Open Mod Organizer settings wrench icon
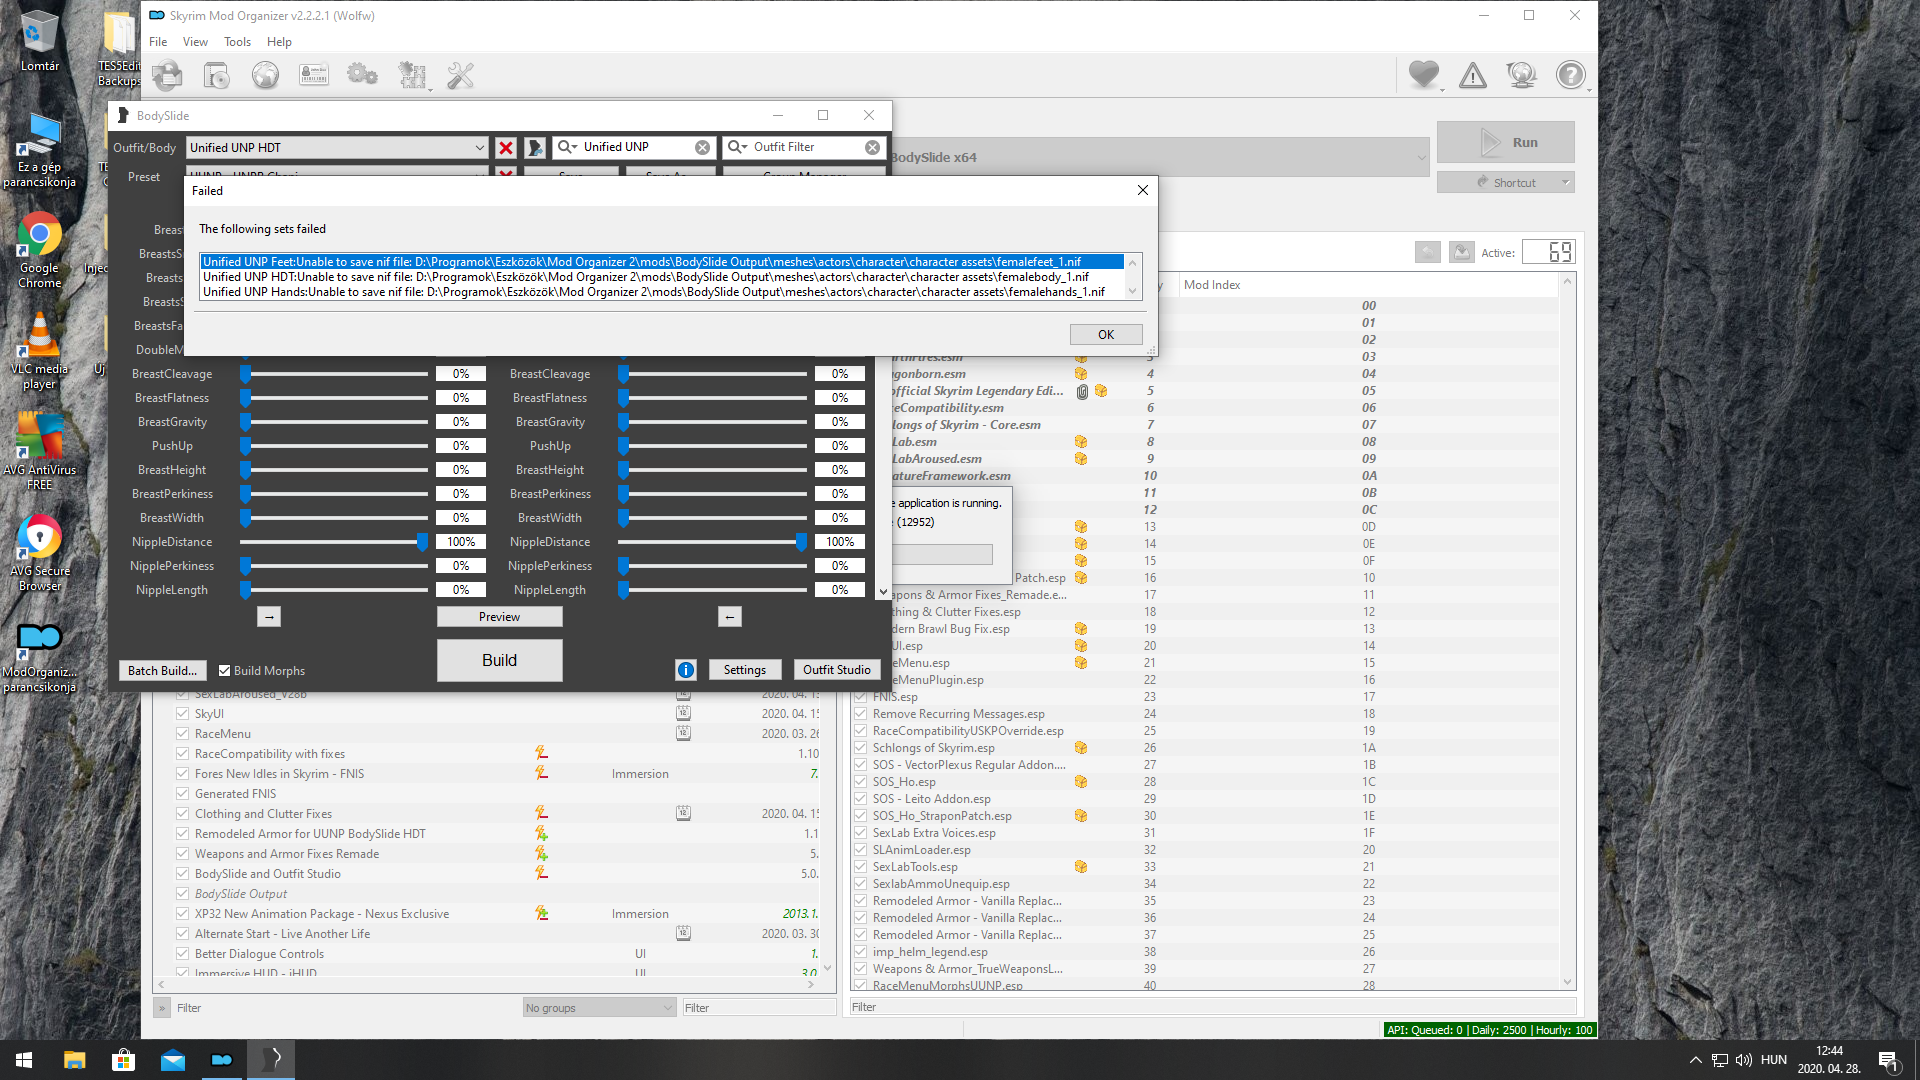 pyautogui.click(x=460, y=75)
